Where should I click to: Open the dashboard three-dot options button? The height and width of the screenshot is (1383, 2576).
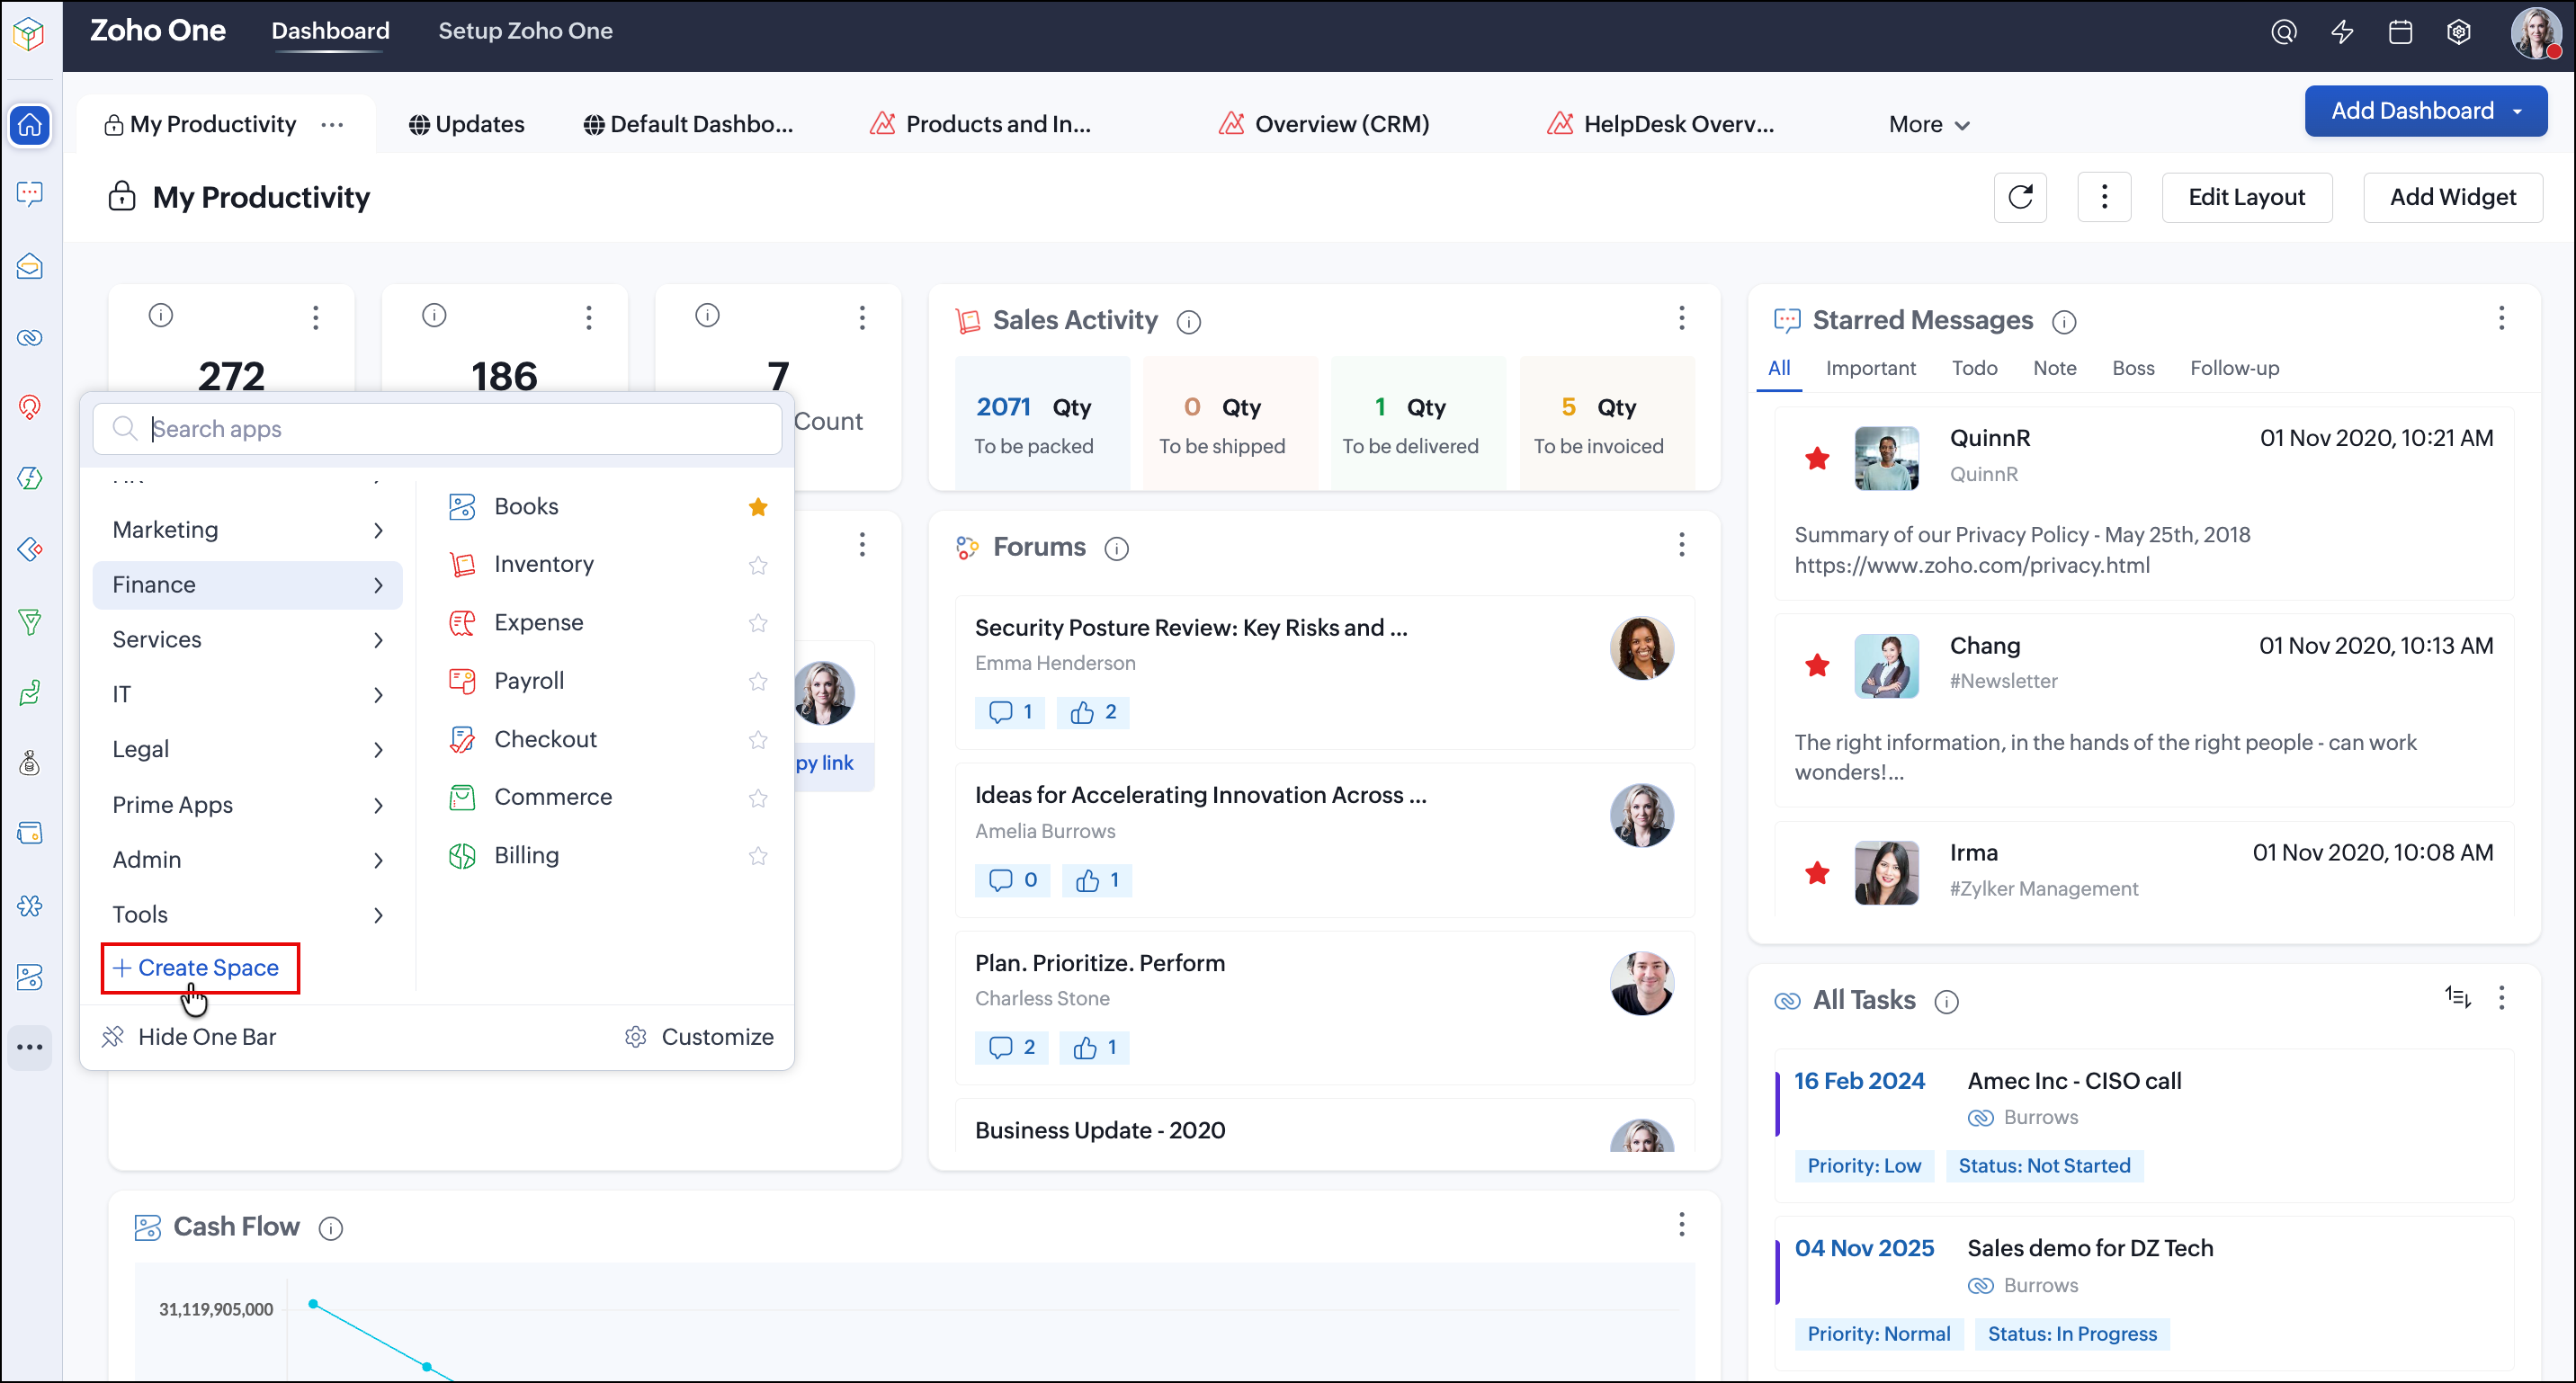pyautogui.click(x=2104, y=197)
